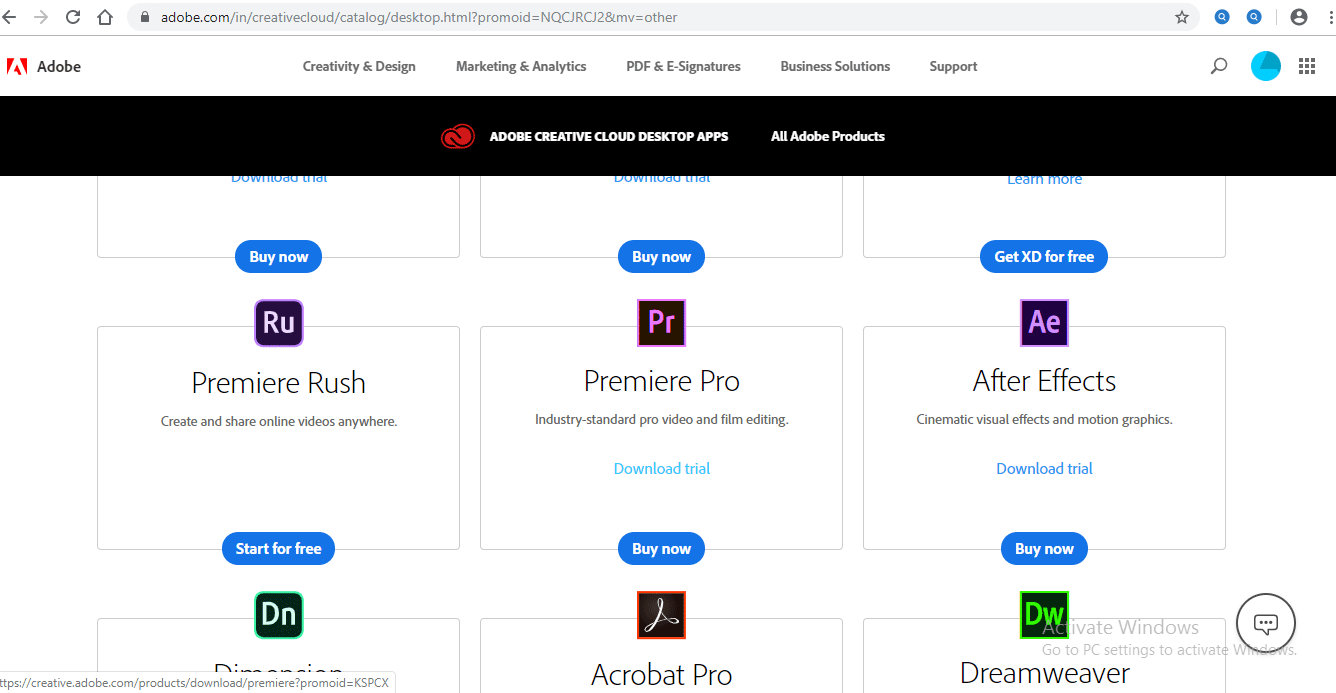Open Chrome profile account icon
The height and width of the screenshot is (693, 1336).
1299,17
